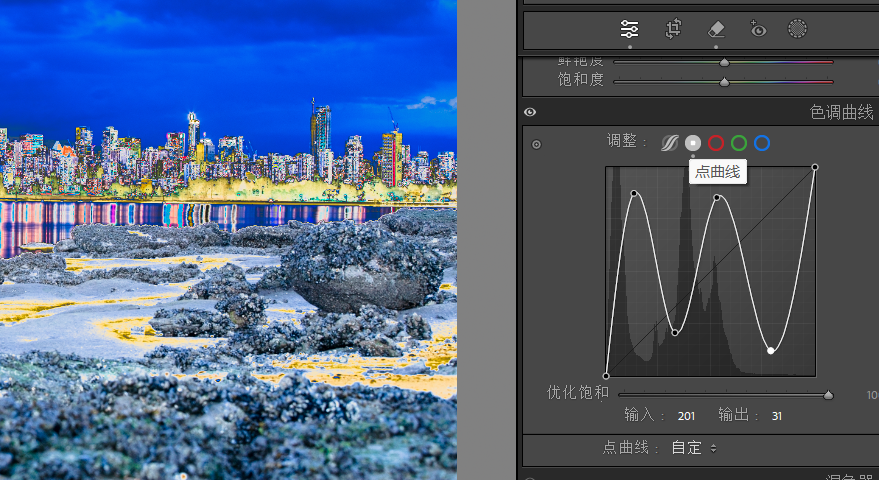Select the Masking circle tool
The height and width of the screenshot is (480, 879).
pos(797,29)
